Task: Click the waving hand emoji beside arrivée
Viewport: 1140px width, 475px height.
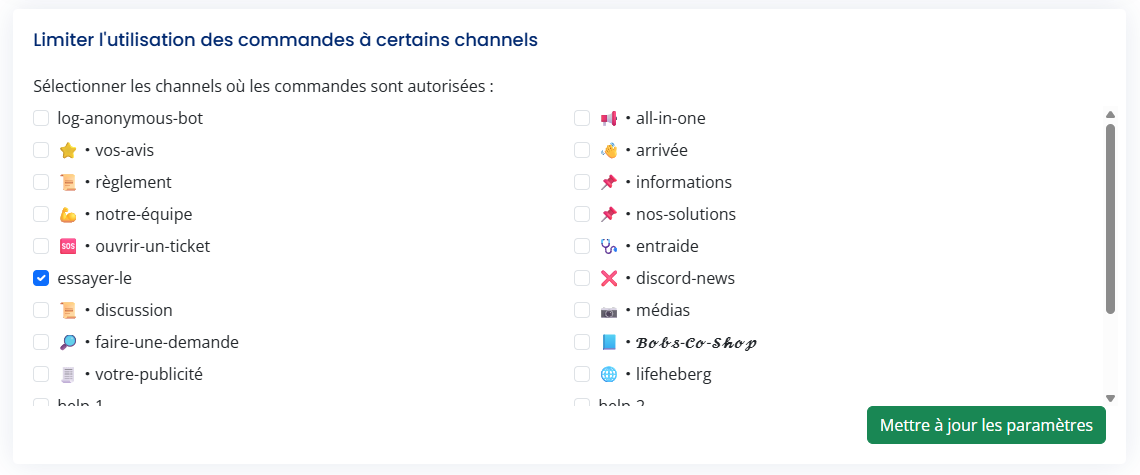Action: tap(609, 150)
